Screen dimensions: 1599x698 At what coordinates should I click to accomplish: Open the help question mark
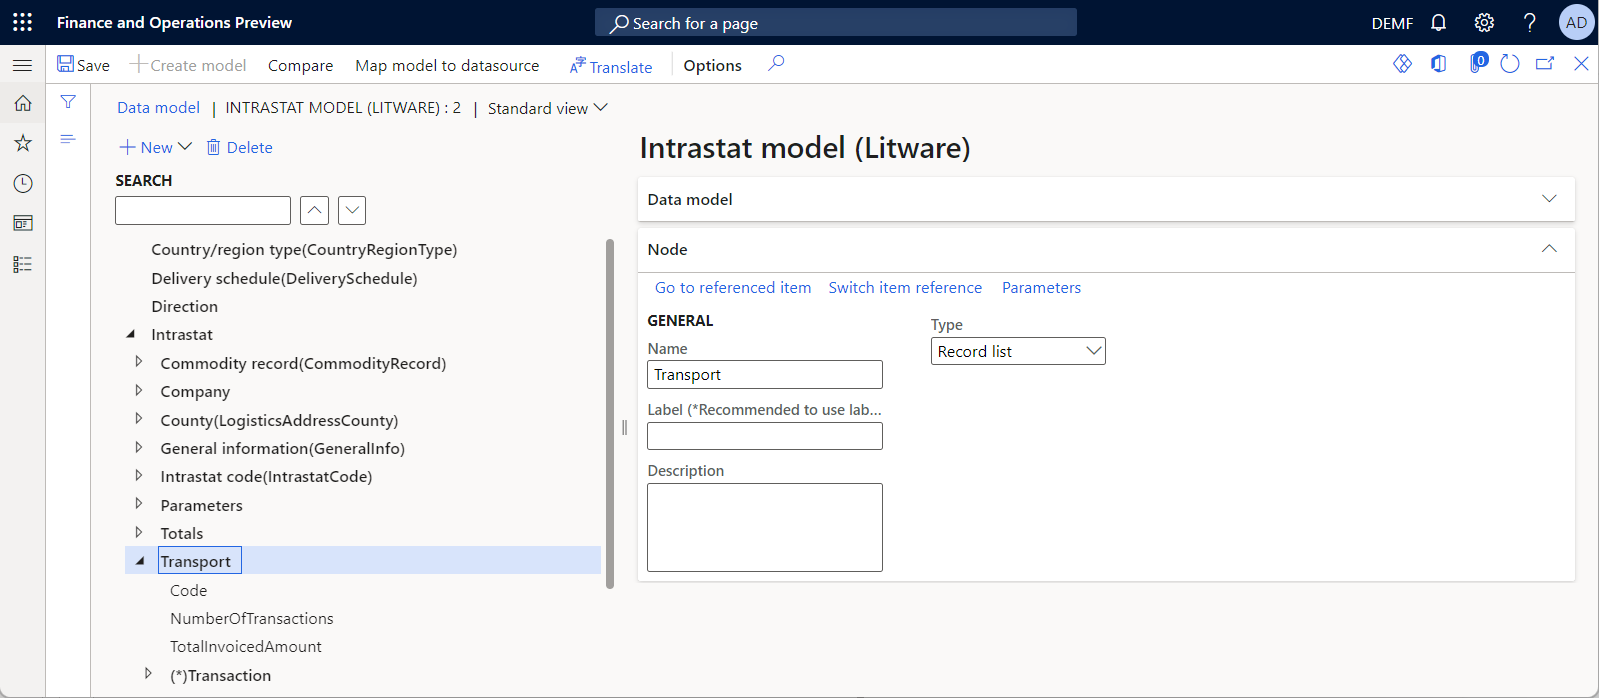(x=1530, y=22)
